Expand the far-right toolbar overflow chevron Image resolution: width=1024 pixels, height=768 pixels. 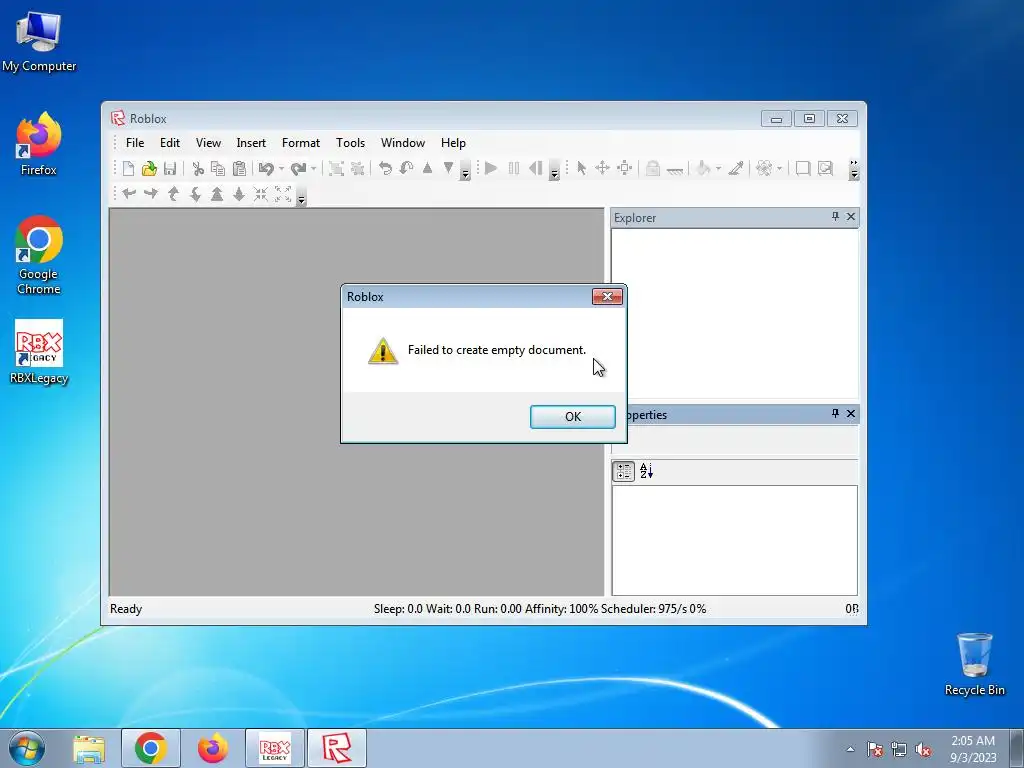854,169
